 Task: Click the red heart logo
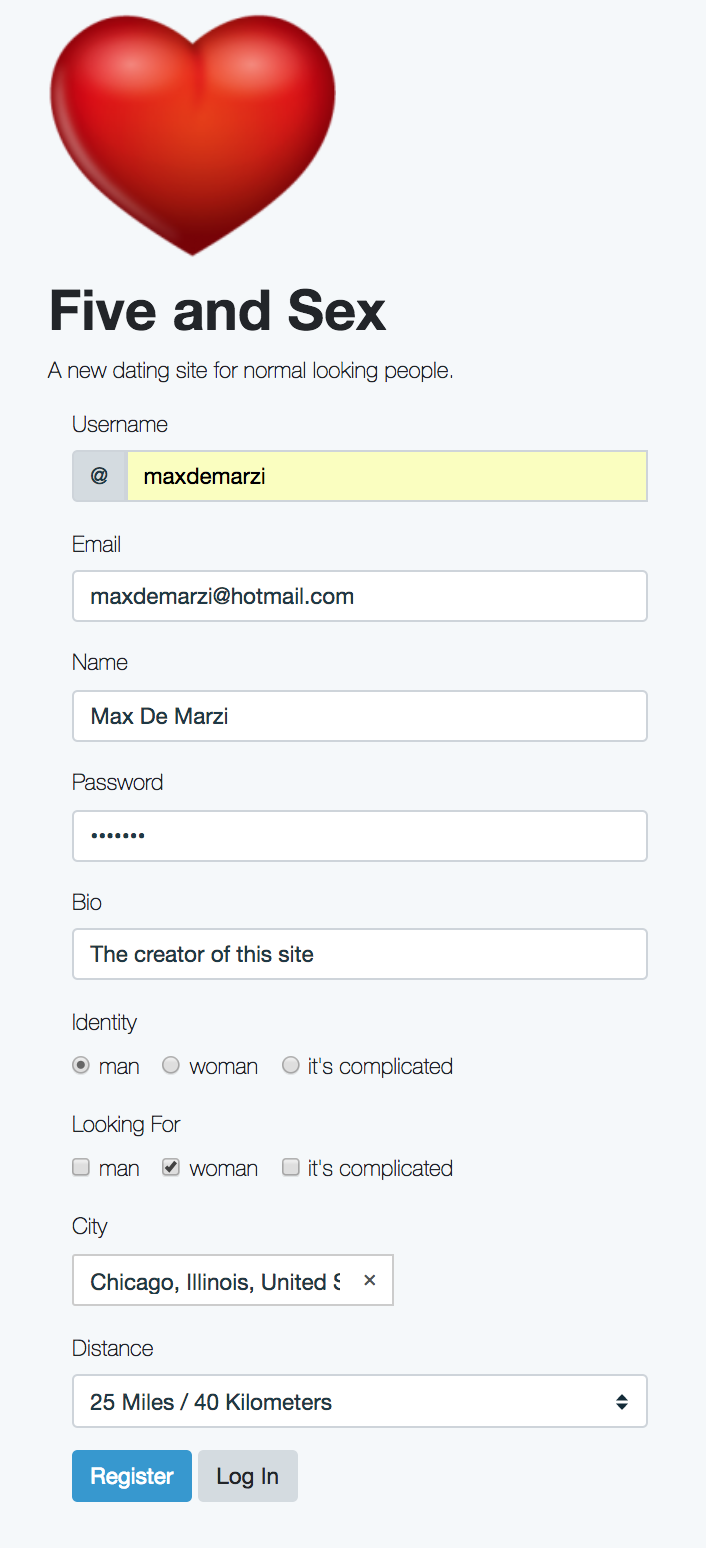[x=192, y=128]
